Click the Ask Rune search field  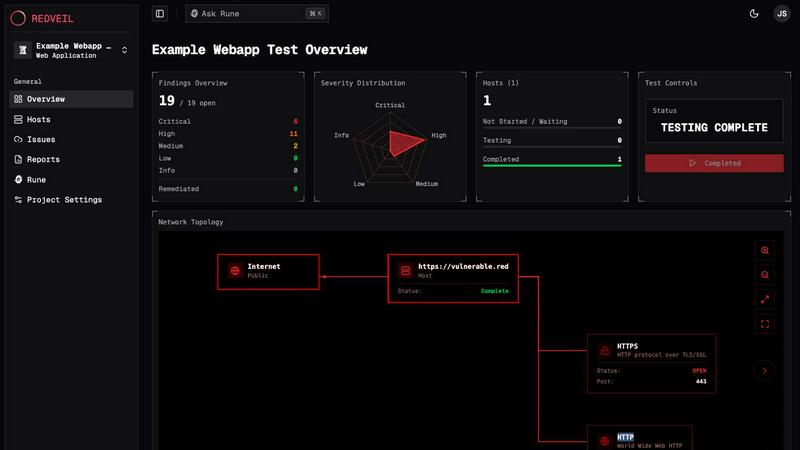(257, 14)
